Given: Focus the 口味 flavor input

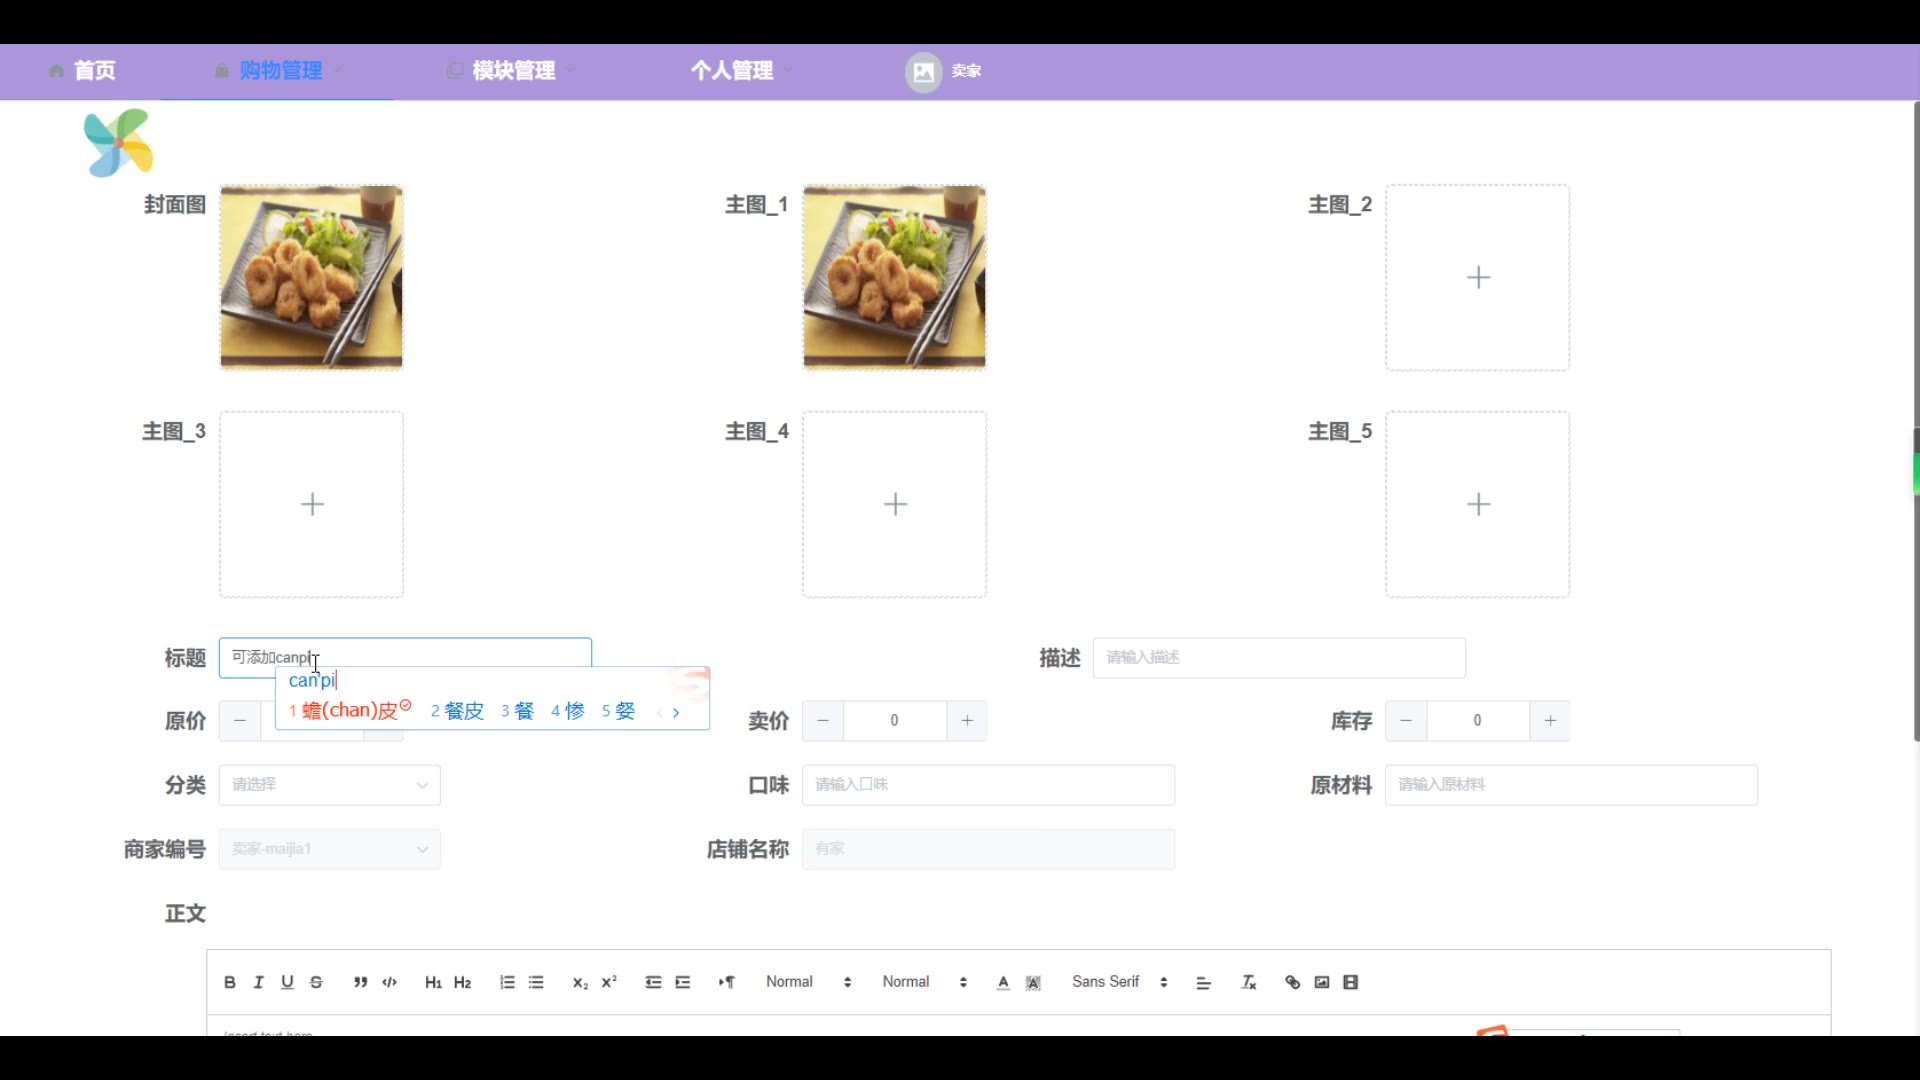Looking at the screenshot, I should click(988, 785).
